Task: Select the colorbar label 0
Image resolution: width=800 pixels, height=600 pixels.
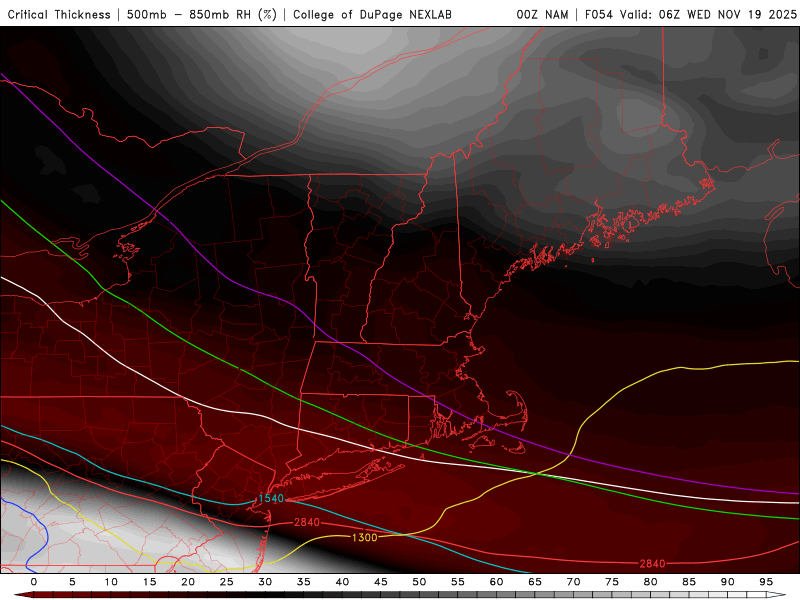Action: (34, 582)
